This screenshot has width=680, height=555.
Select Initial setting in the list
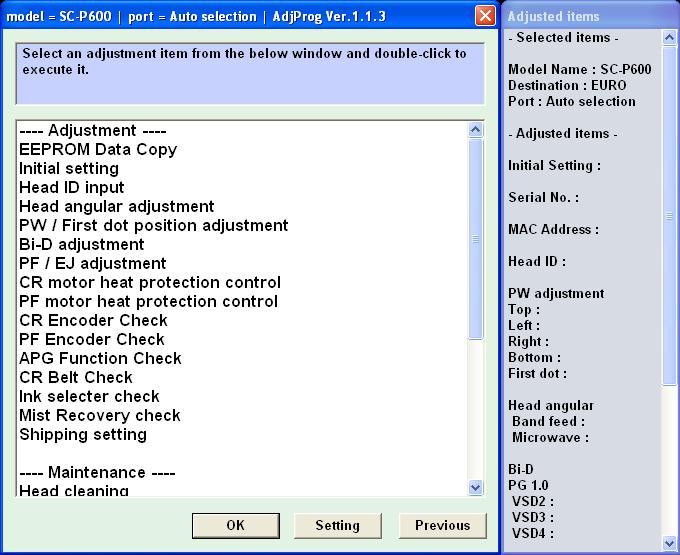[69, 169]
